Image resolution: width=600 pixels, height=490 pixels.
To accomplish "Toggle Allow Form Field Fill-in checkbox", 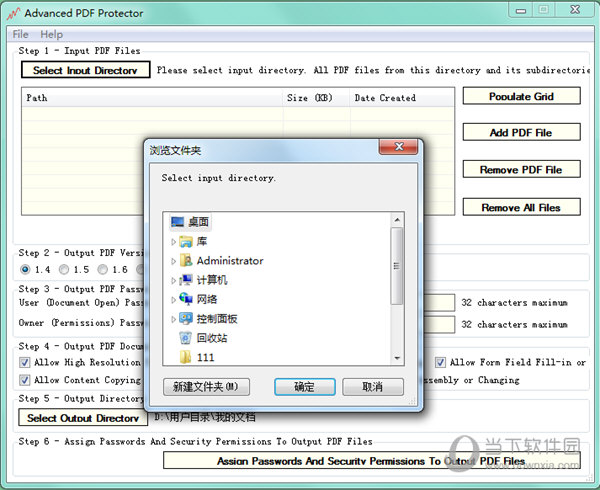I will (440, 362).
